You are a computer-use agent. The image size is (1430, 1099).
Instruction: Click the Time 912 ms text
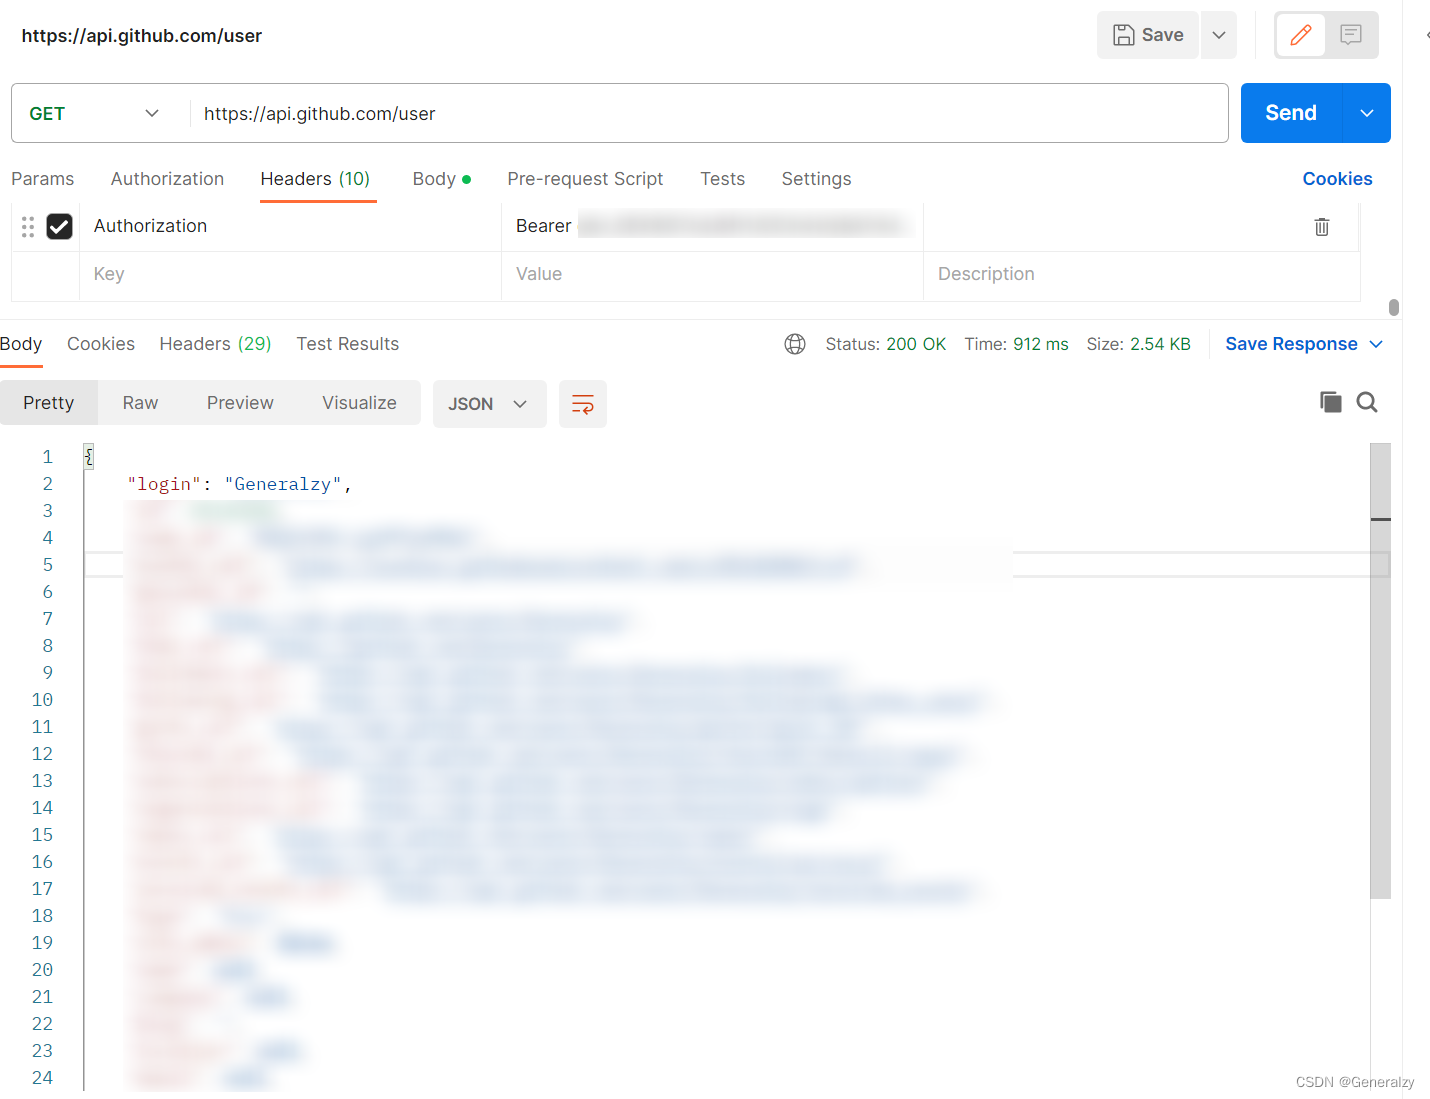point(1016,344)
